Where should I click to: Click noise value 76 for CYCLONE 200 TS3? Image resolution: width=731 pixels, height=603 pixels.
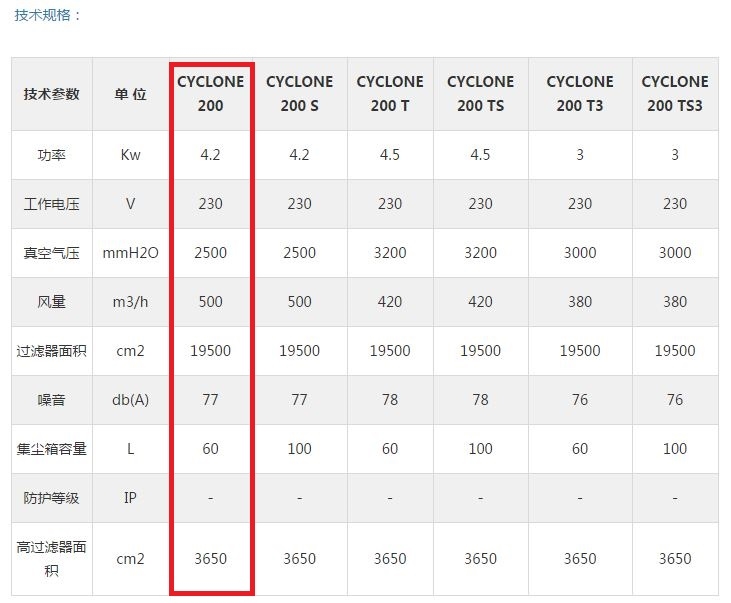[x=675, y=400]
